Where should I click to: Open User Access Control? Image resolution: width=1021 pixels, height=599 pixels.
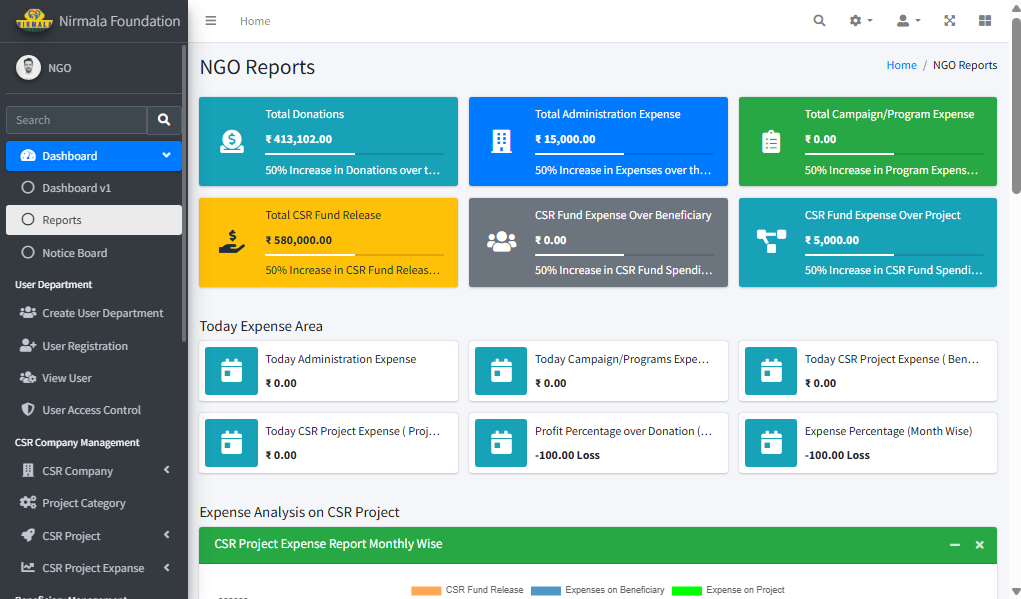[x=94, y=410]
